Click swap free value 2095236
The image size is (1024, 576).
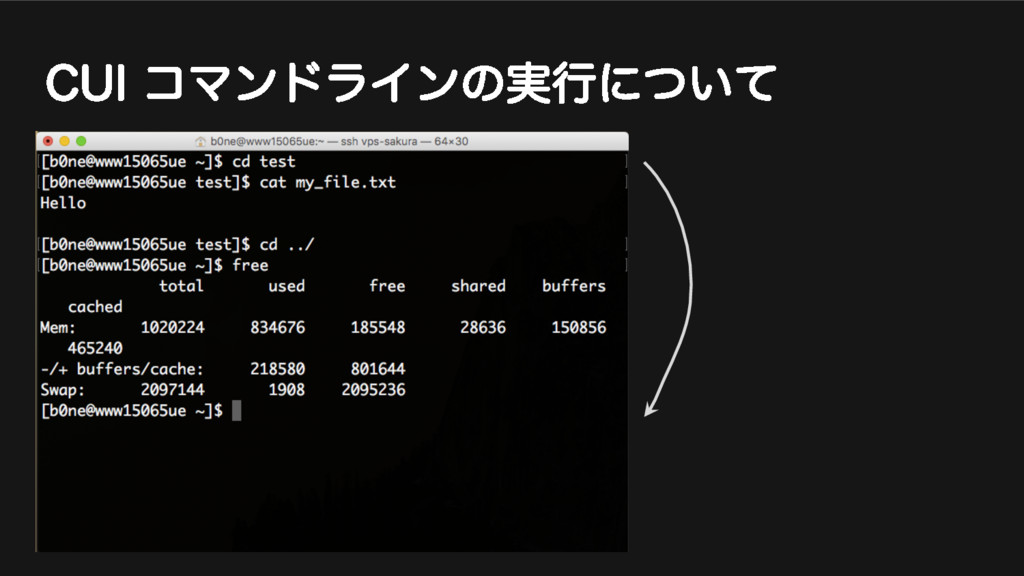[374, 390]
